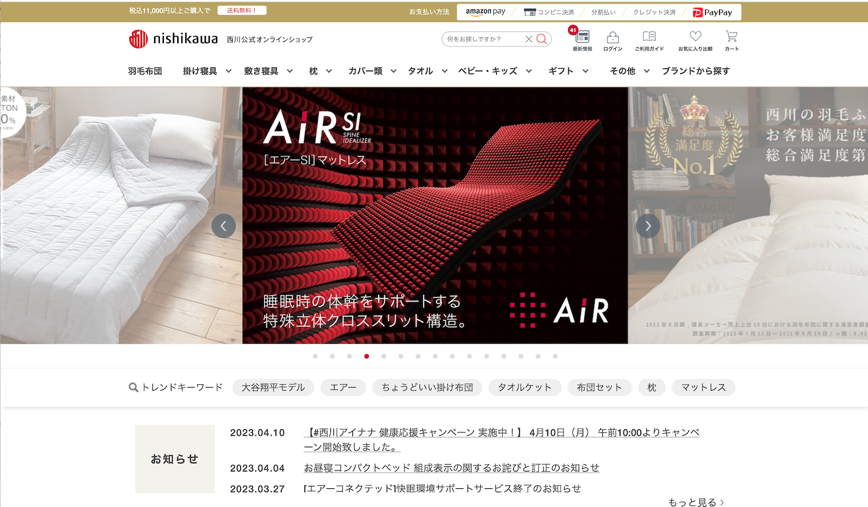Open the 最新情報 news calendar icon

point(582,37)
